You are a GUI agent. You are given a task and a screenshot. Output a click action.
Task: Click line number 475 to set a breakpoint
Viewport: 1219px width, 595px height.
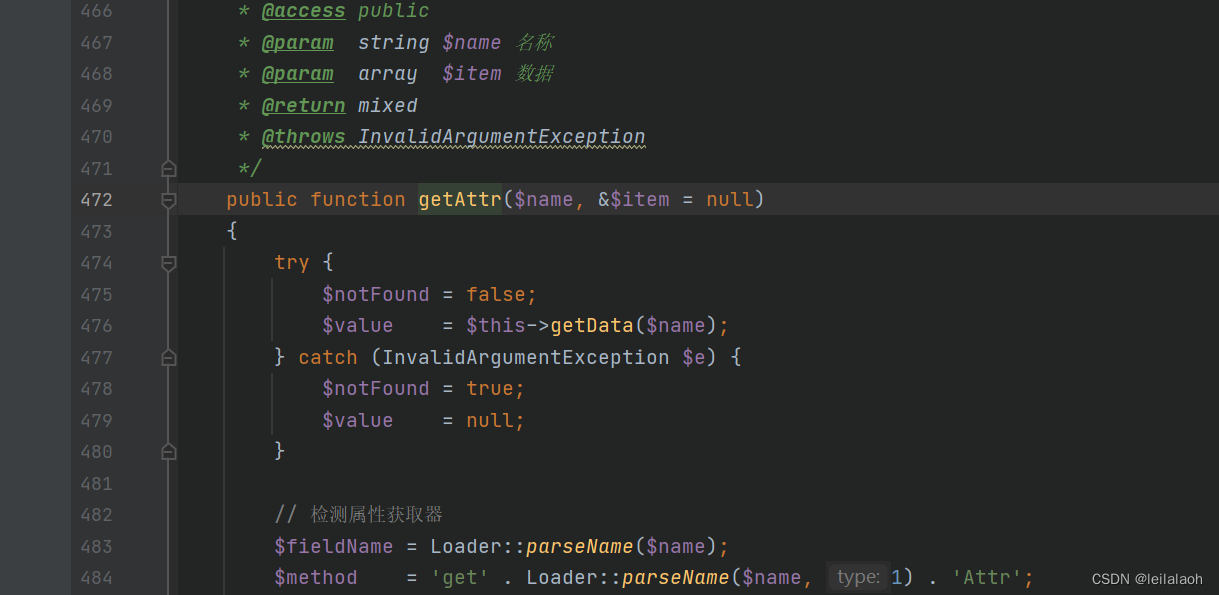[96, 294]
